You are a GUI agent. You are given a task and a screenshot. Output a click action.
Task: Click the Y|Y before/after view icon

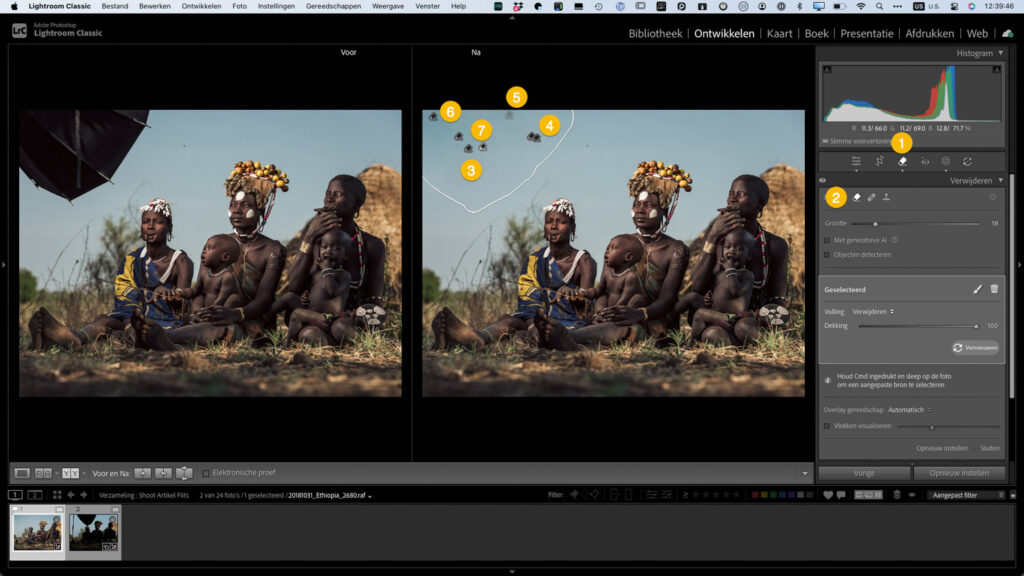[x=71, y=473]
